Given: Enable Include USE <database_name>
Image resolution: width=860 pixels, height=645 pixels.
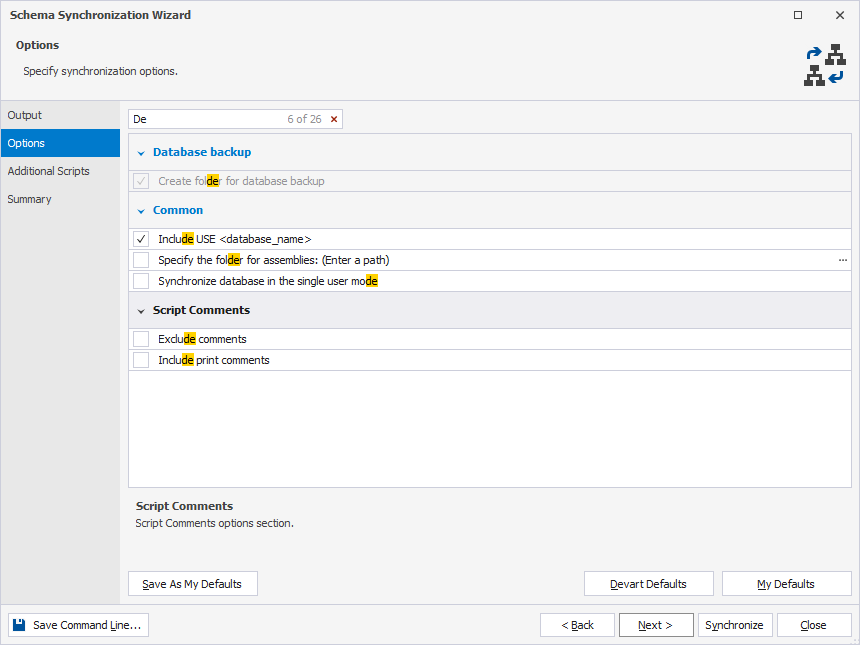Looking at the screenshot, I should (x=140, y=239).
